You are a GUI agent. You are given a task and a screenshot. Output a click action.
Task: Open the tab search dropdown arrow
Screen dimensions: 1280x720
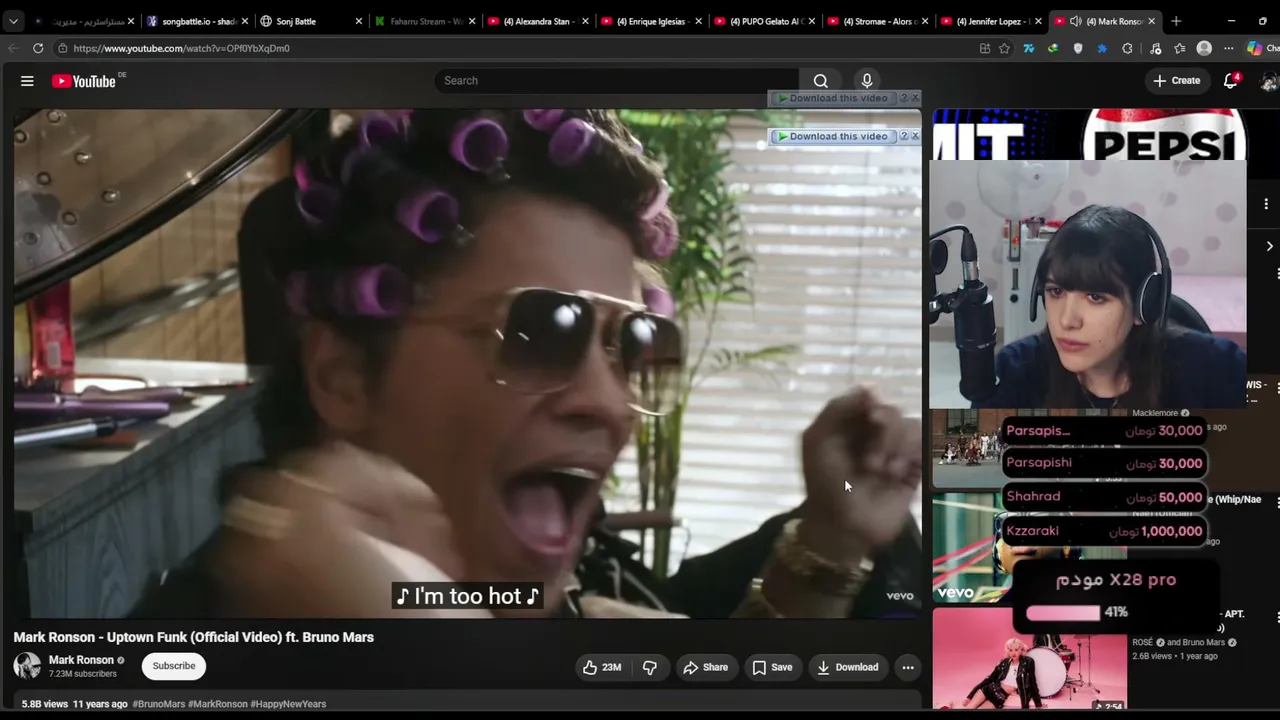13,21
